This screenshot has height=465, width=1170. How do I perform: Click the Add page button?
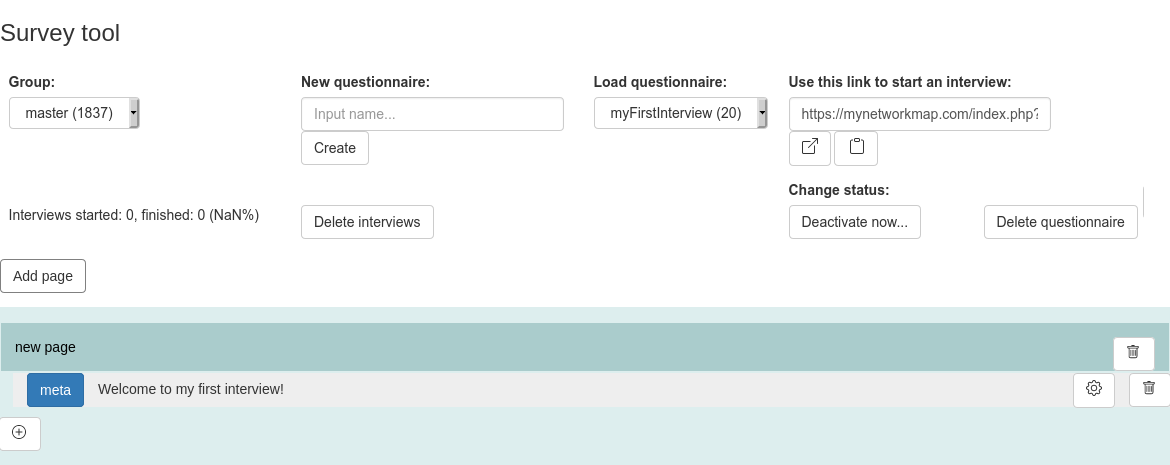pyautogui.click(x=43, y=276)
